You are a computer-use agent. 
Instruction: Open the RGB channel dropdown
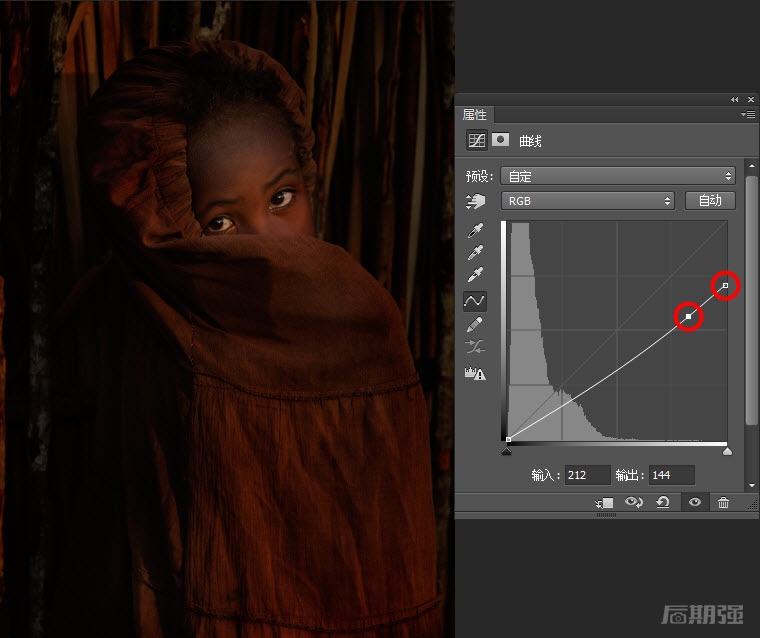tap(587, 201)
